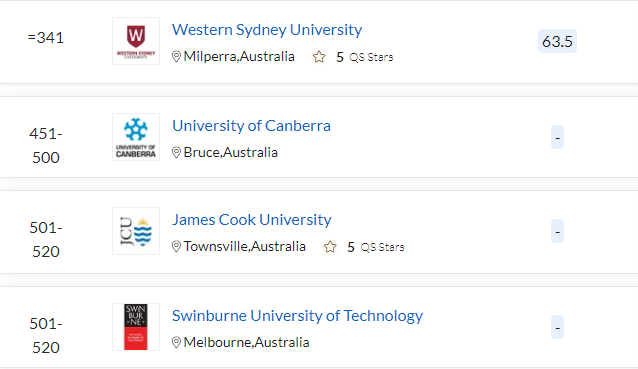
Task: Click the University of Canberra logo
Action: click(136, 137)
